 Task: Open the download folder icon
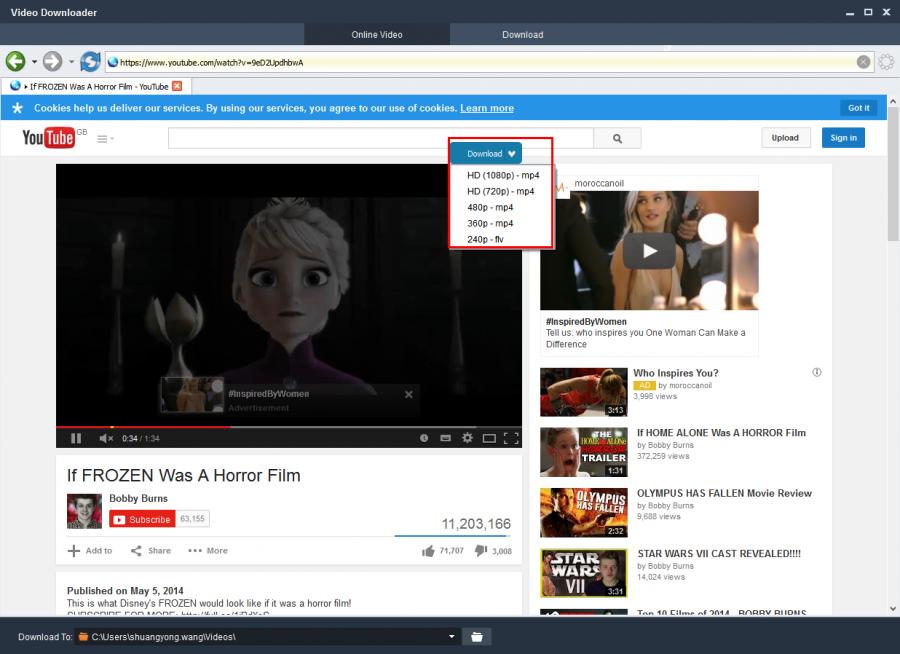(477, 637)
